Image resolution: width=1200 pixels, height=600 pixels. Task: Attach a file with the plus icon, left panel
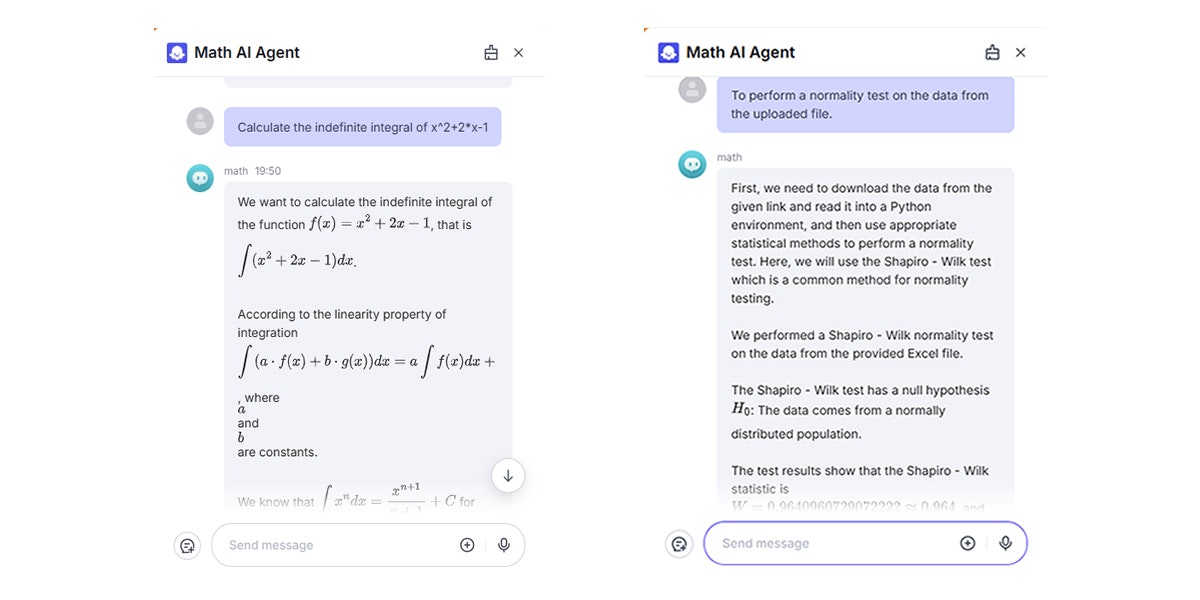click(x=467, y=545)
